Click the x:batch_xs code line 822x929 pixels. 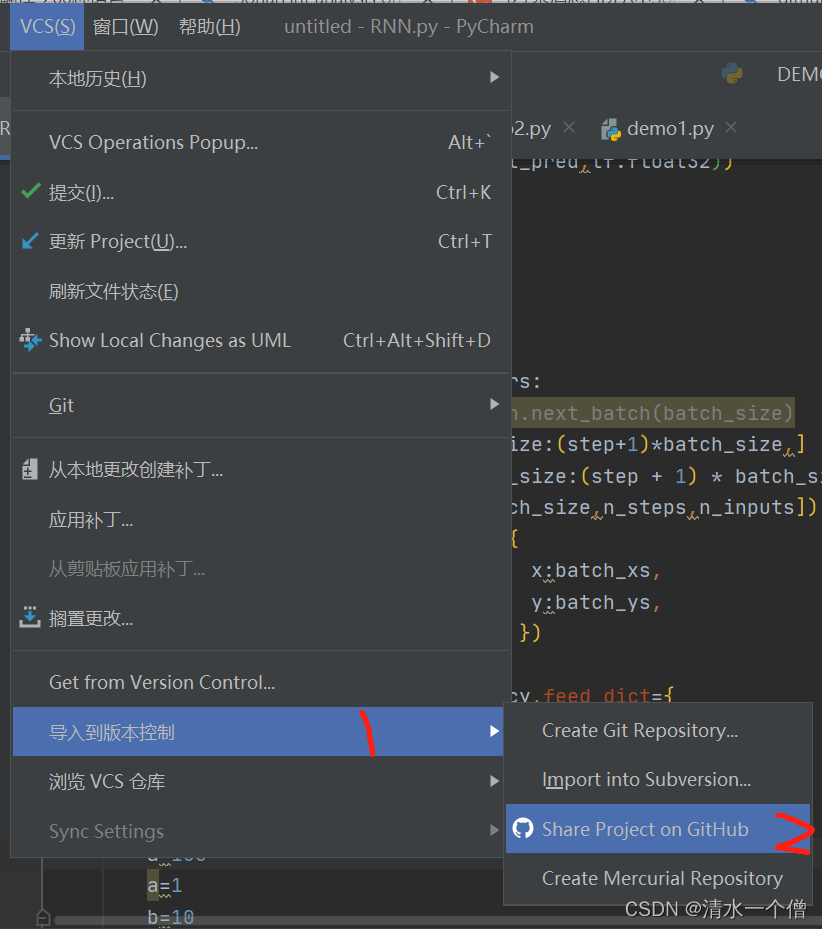(x=596, y=571)
